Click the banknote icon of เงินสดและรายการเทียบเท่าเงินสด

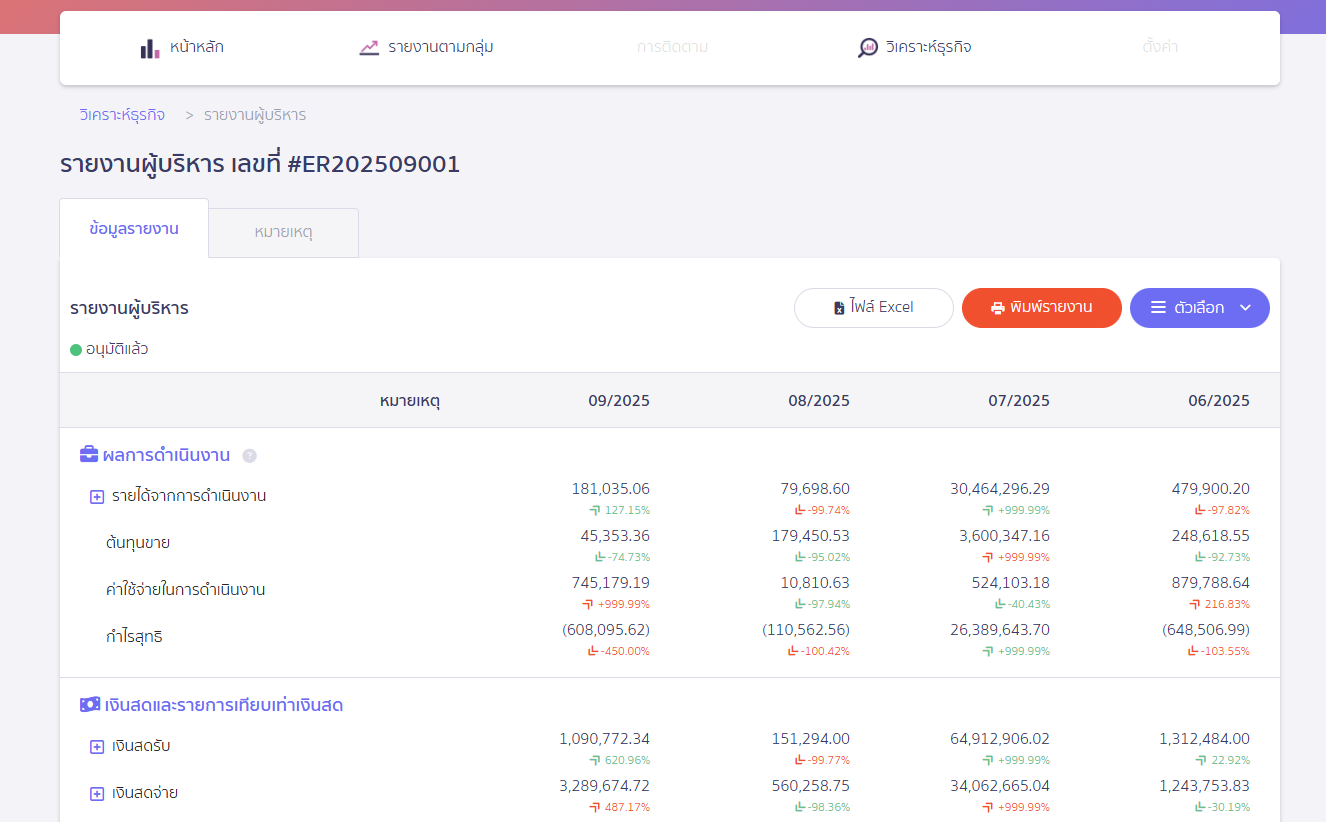[x=91, y=703]
